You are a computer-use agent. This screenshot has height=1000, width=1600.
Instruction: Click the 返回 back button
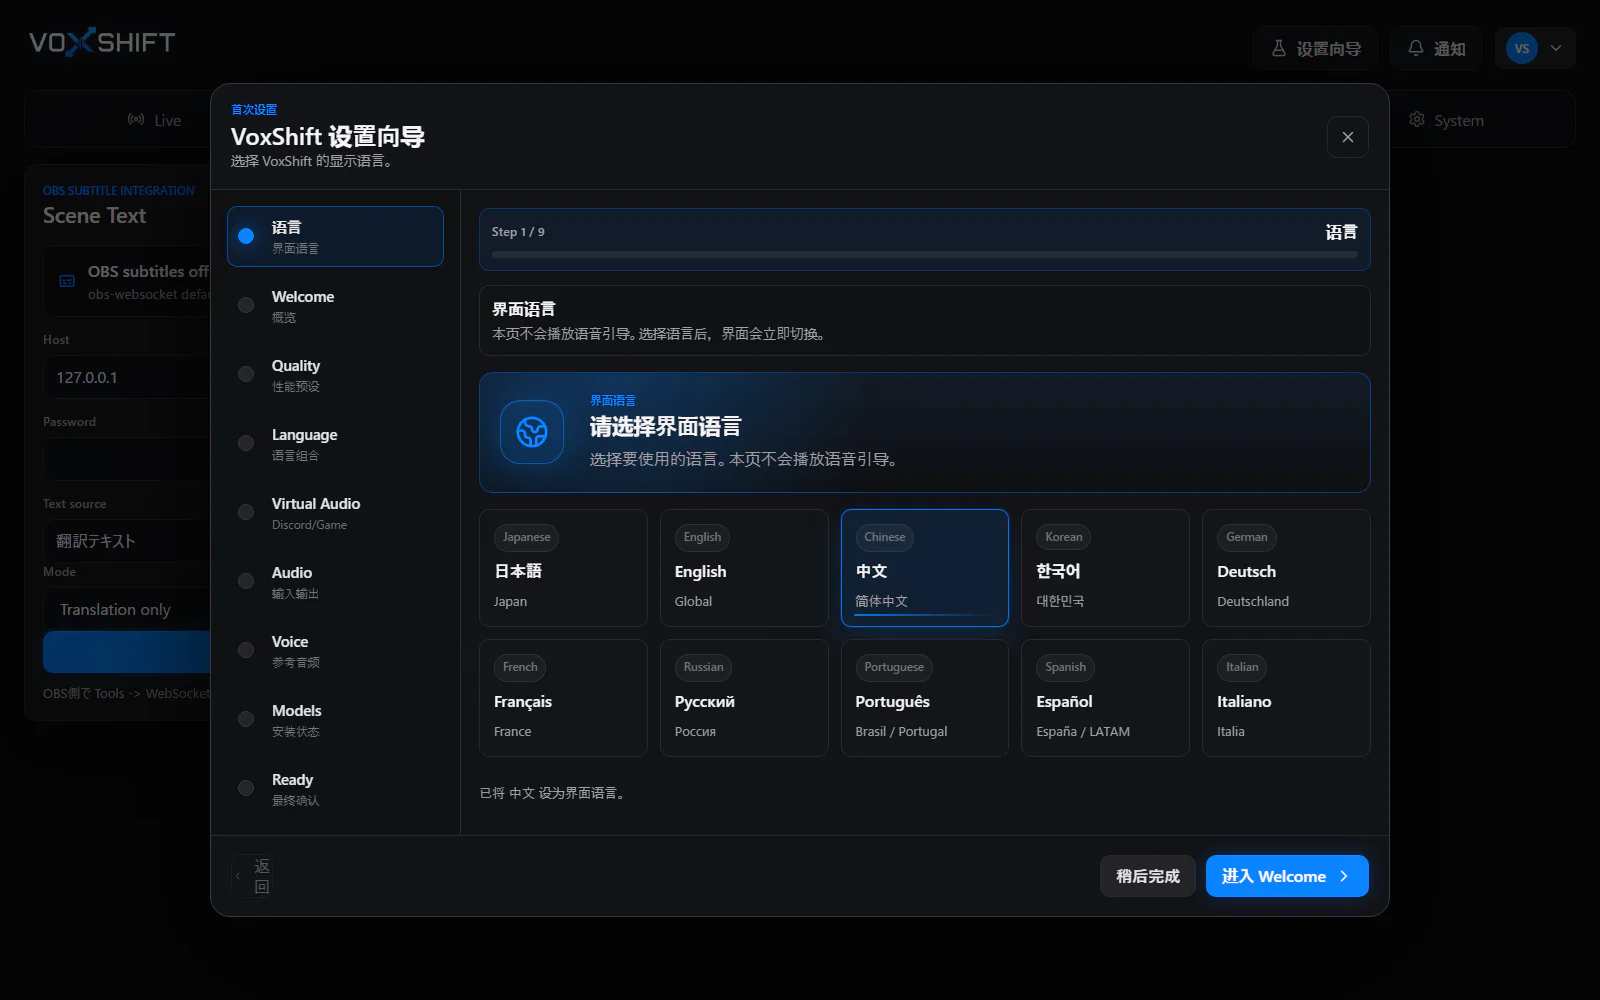pyautogui.click(x=252, y=876)
